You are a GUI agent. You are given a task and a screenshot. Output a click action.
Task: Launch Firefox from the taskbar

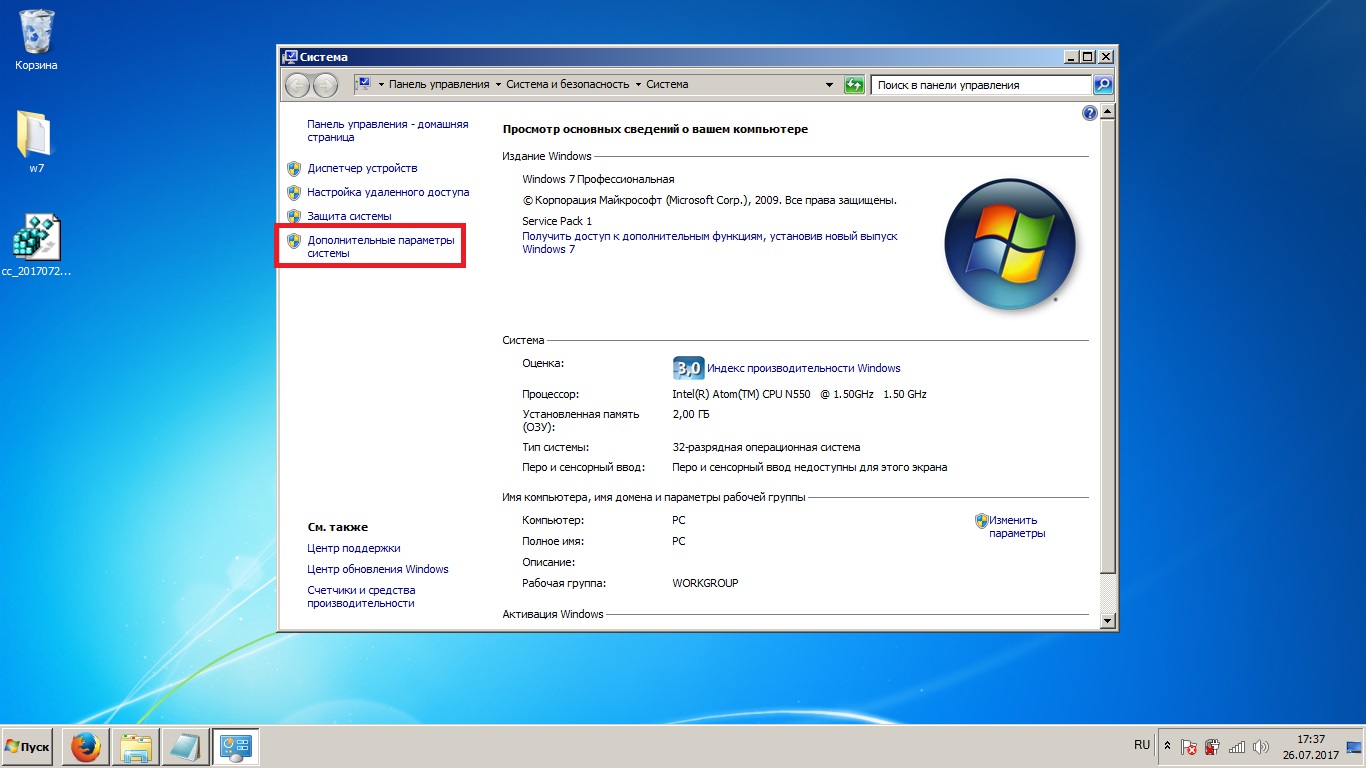point(86,747)
